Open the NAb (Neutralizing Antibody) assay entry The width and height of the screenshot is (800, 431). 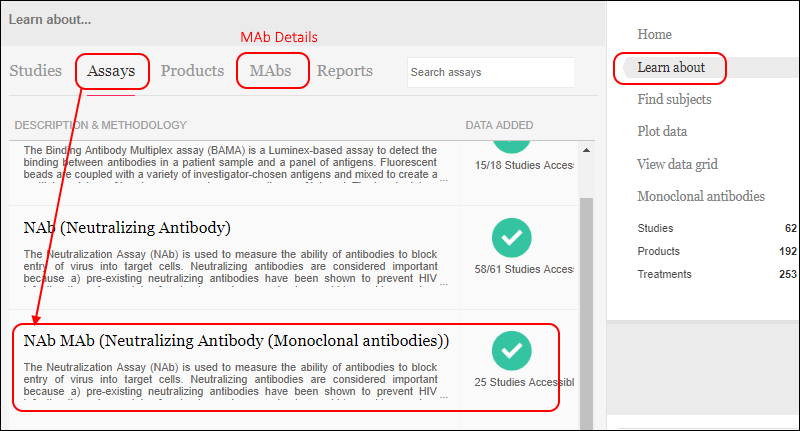click(x=127, y=227)
